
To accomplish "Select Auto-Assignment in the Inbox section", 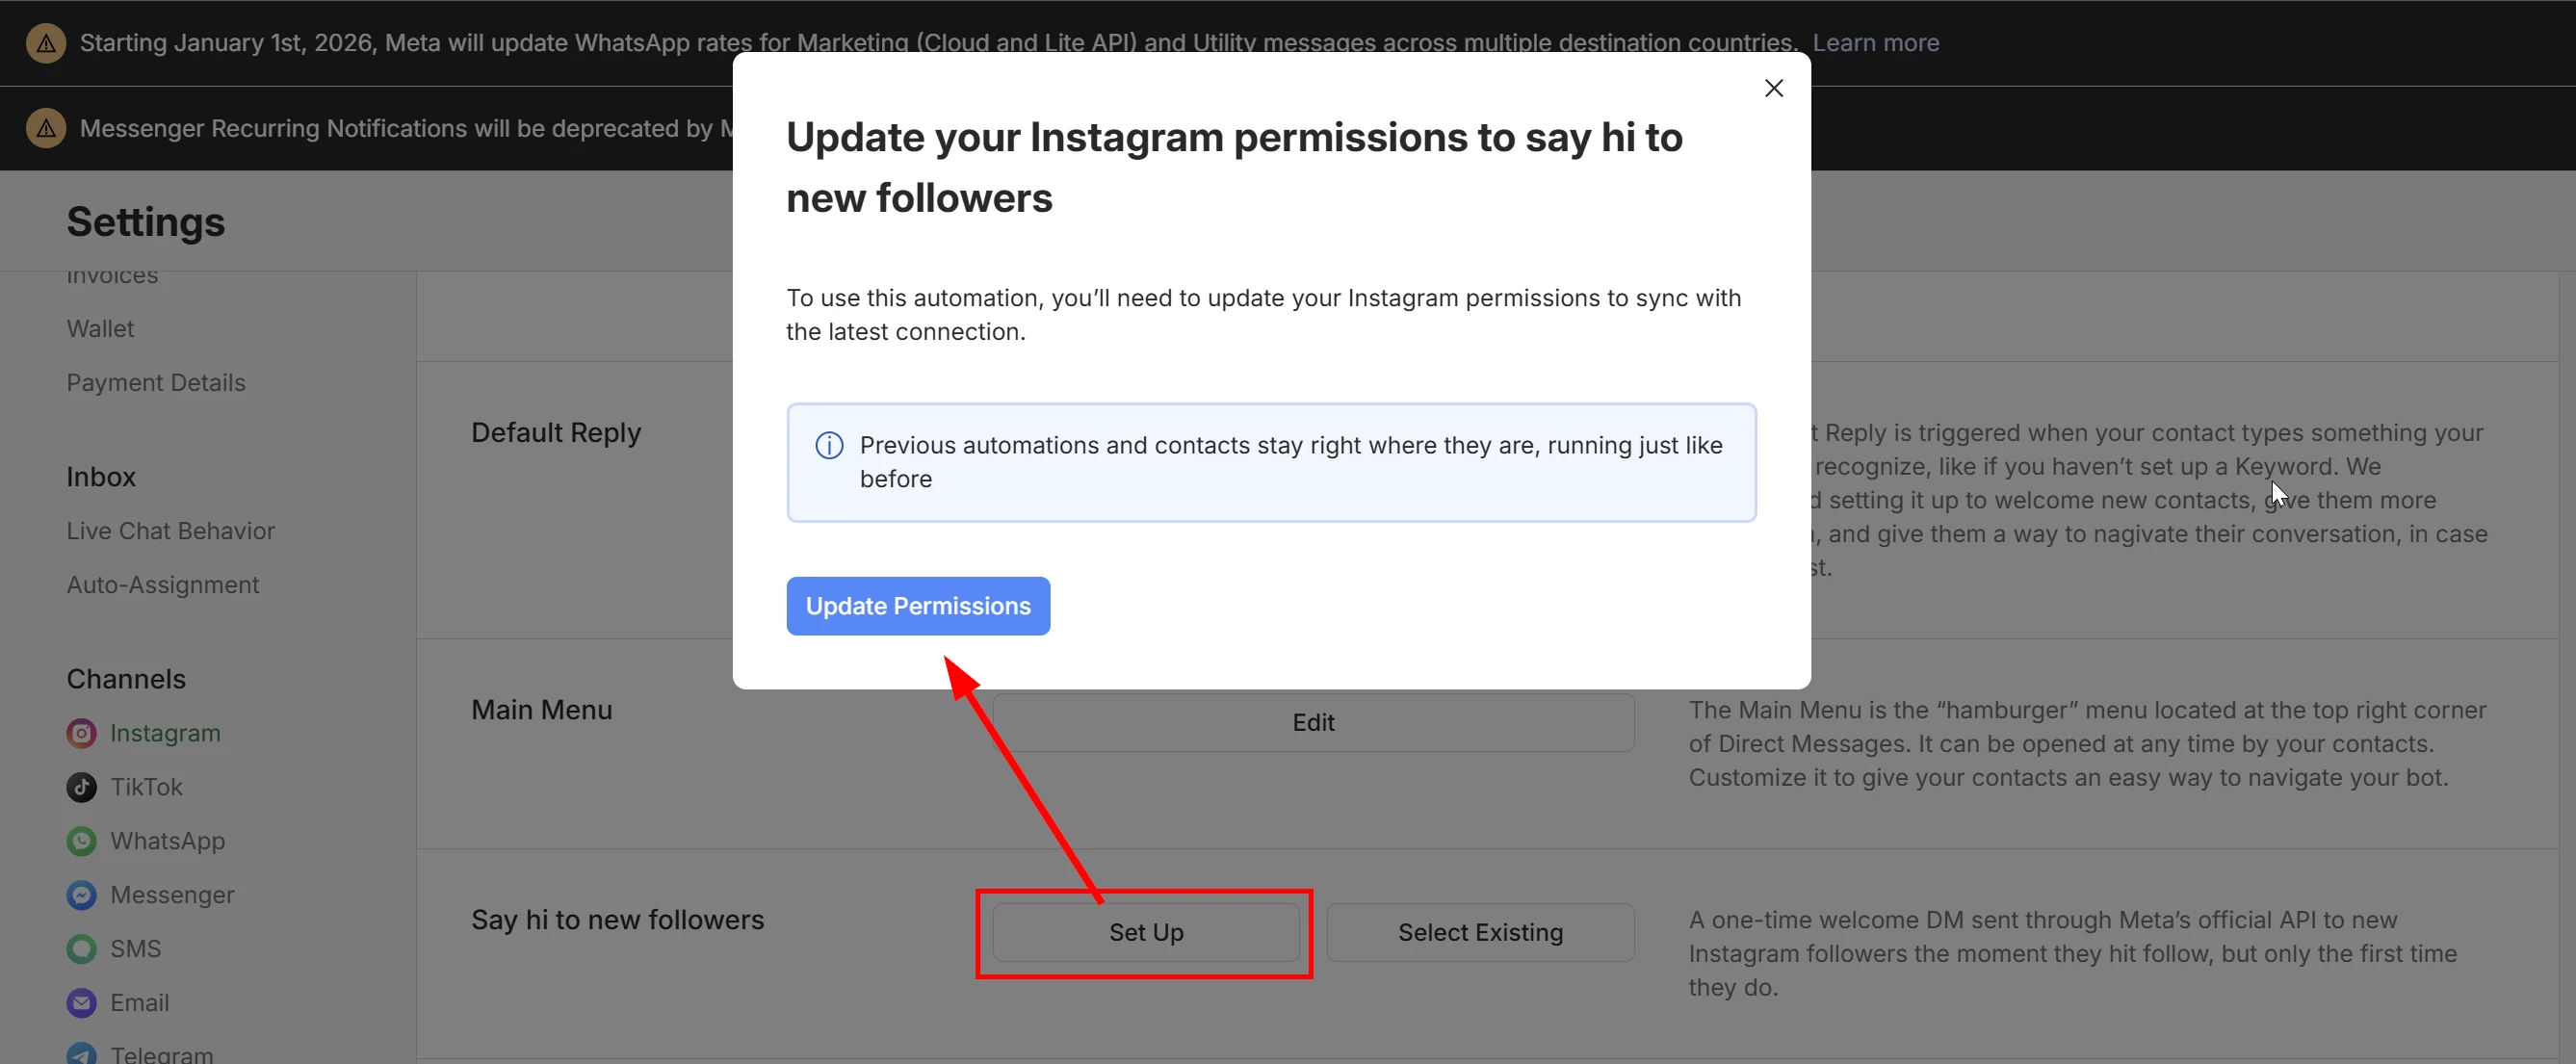I will click(x=162, y=585).
